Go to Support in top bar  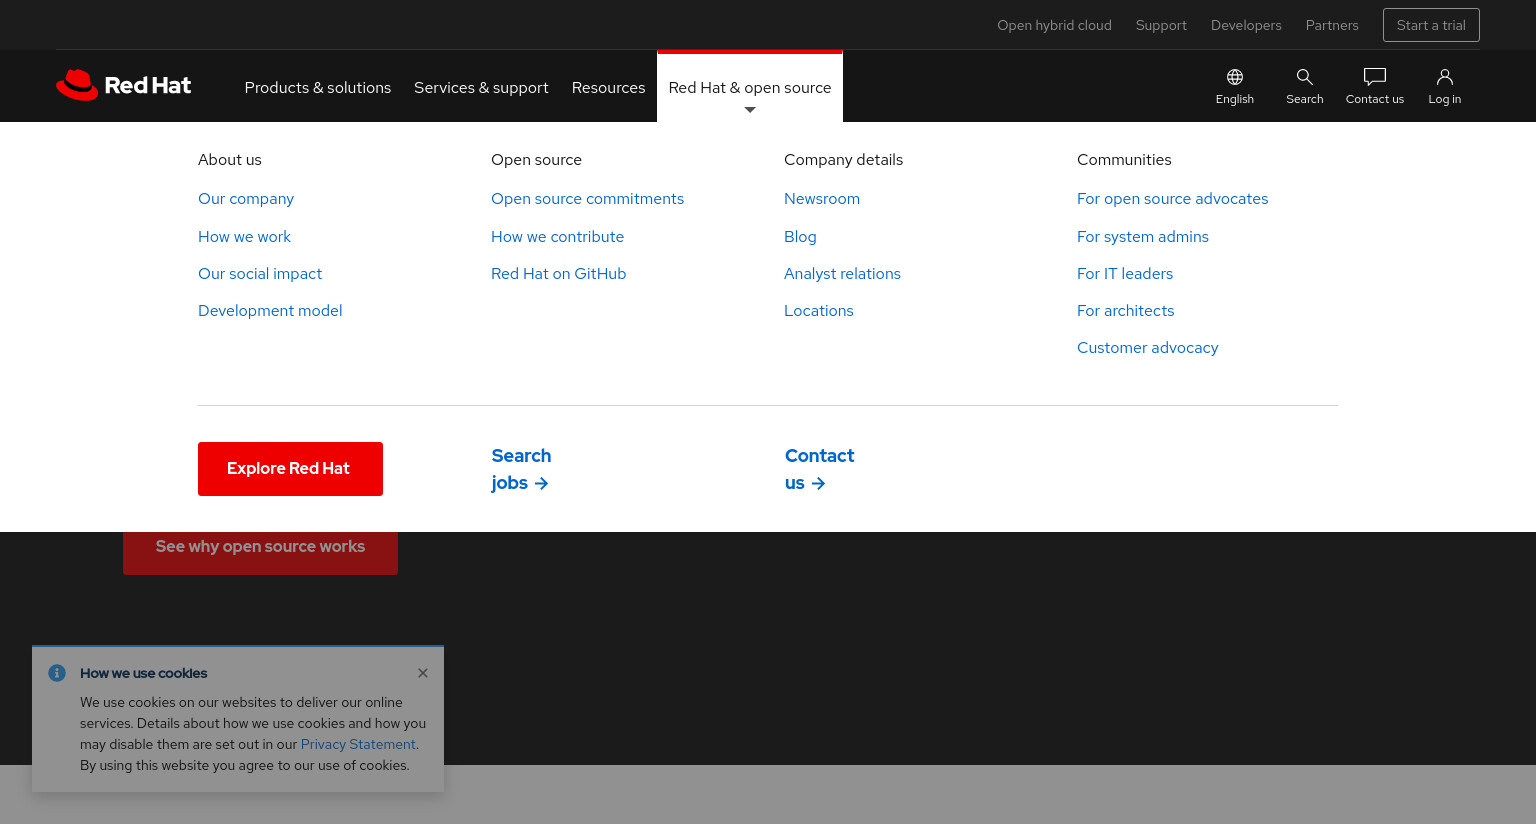[x=1161, y=25]
